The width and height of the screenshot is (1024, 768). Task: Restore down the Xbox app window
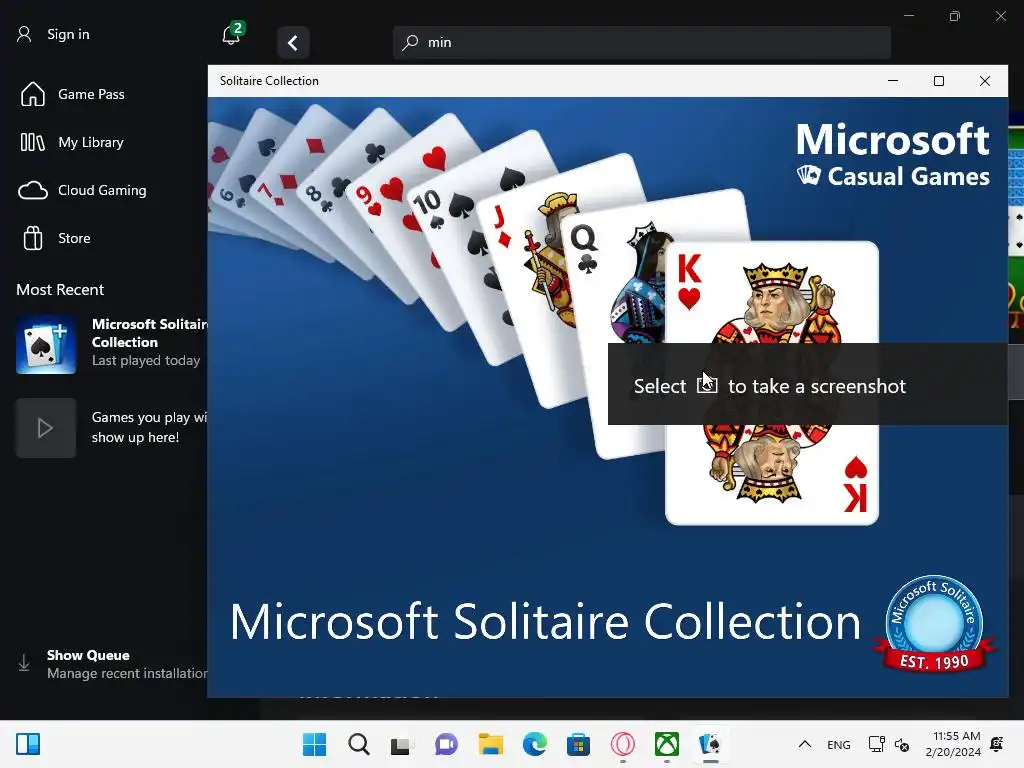955,16
